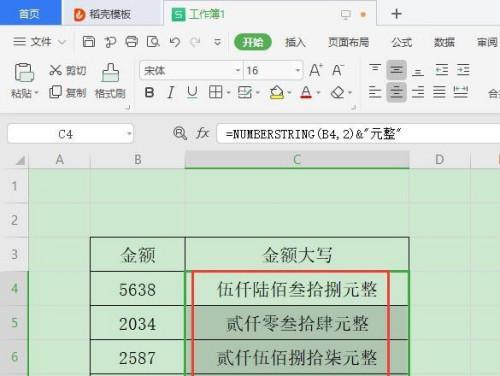Image resolution: width=500 pixels, height=376 pixels.
Task: Decrease font size with A- icon
Action: (x=338, y=70)
